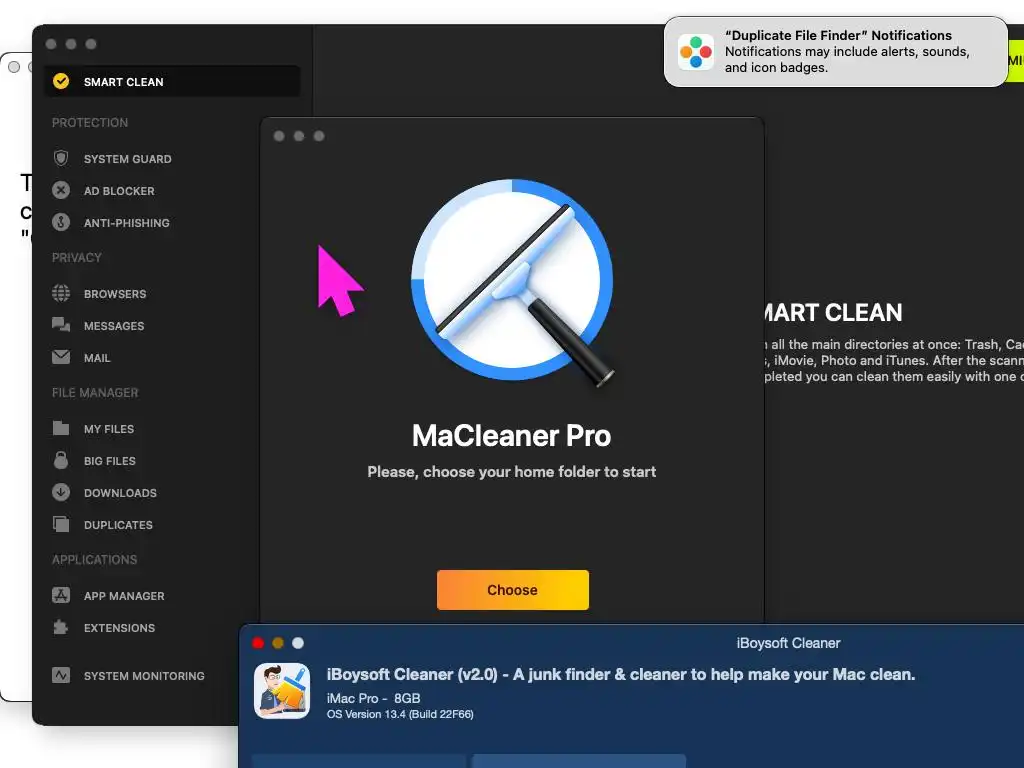
Task: Click the MaCleaner Pro squeegee logo
Action: pyautogui.click(x=513, y=281)
